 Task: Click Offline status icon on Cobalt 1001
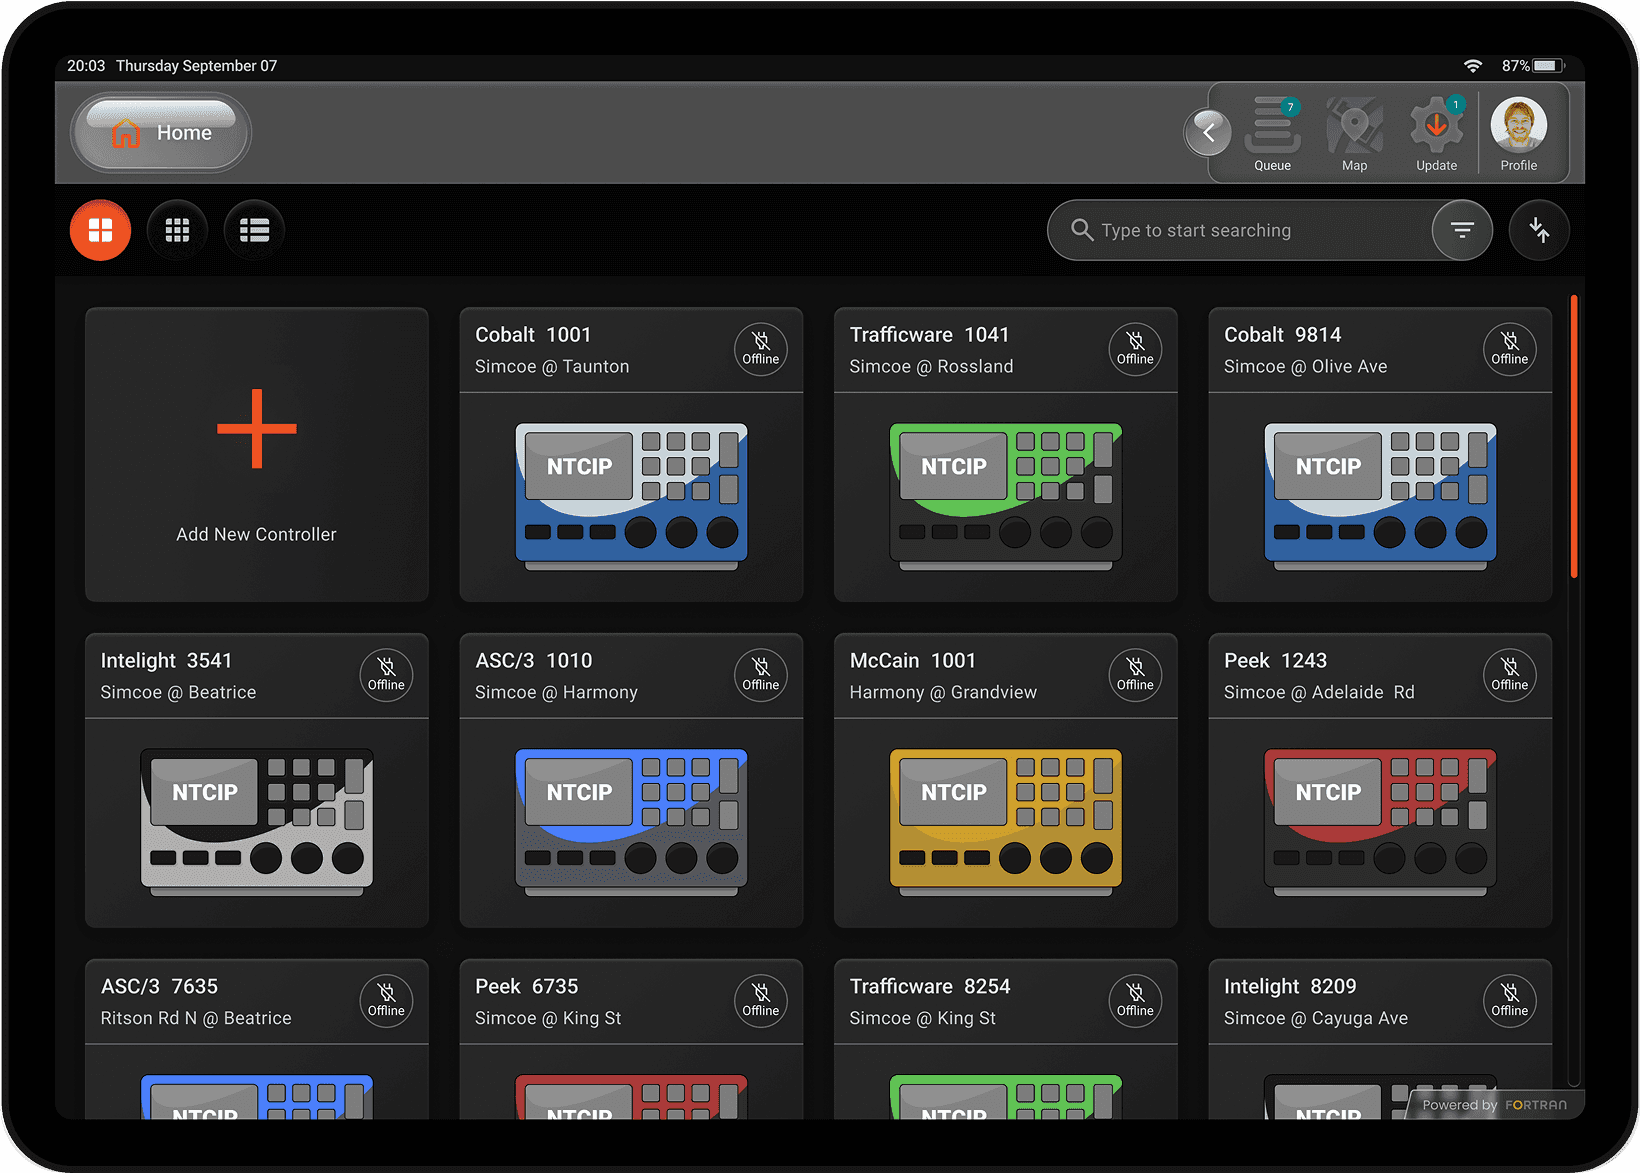(x=760, y=349)
